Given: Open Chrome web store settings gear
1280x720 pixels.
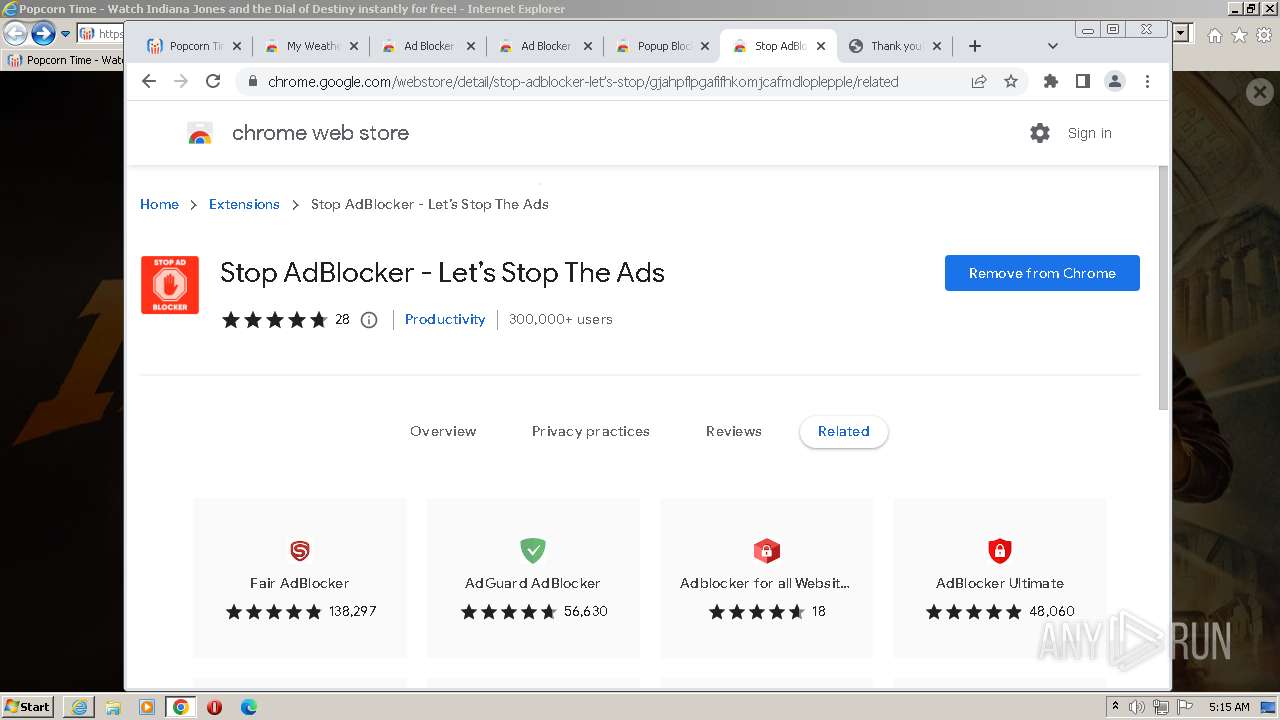Looking at the screenshot, I should pyautogui.click(x=1040, y=133).
